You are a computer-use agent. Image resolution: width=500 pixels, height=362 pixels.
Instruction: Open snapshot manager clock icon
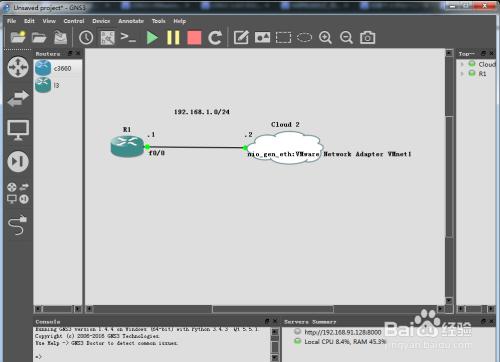[86, 37]
